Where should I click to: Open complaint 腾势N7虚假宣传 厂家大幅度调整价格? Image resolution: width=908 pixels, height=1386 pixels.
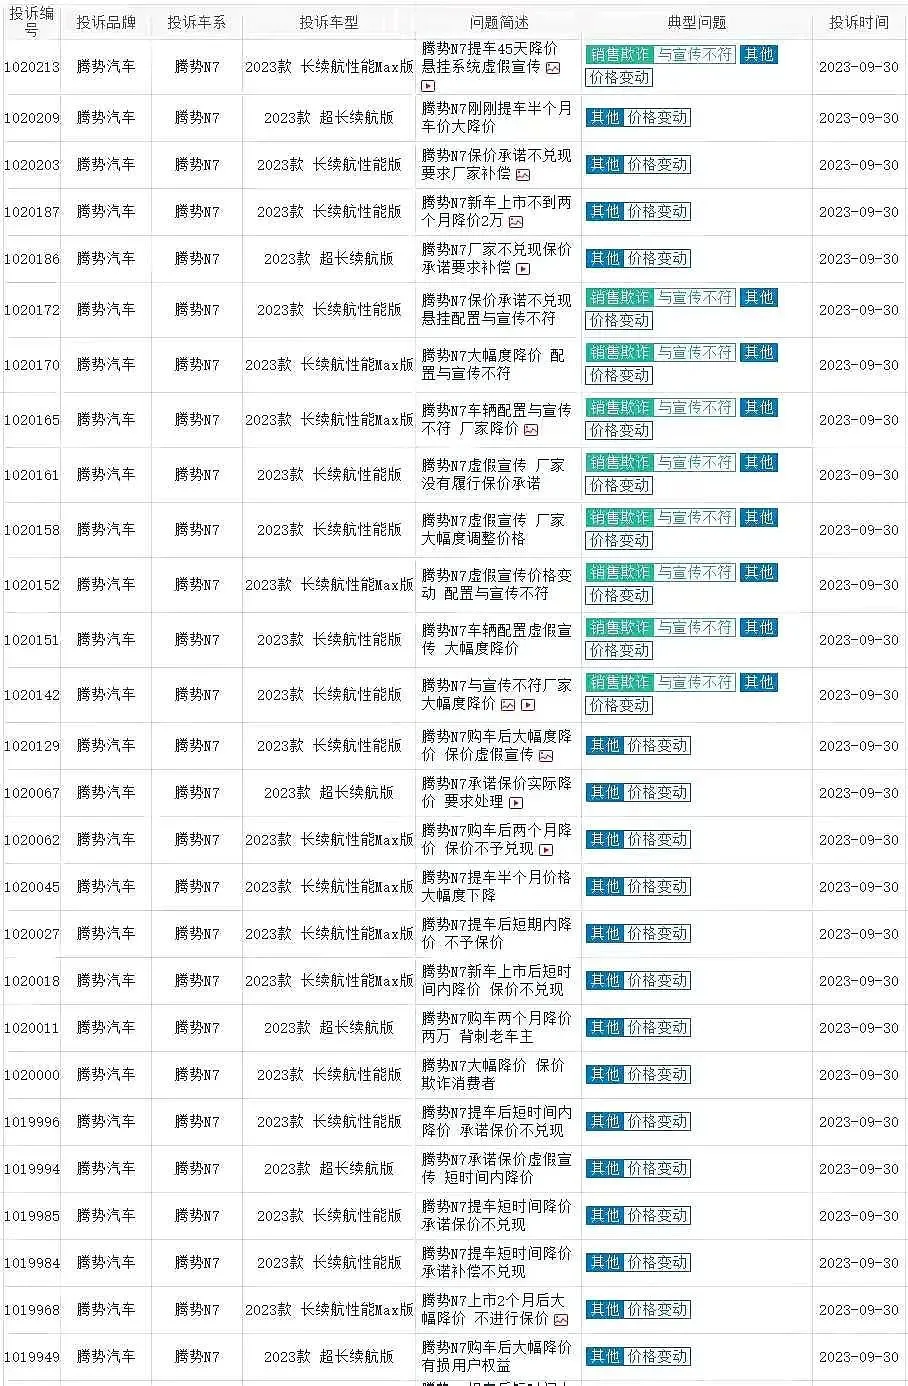click(x=494, y=530)
